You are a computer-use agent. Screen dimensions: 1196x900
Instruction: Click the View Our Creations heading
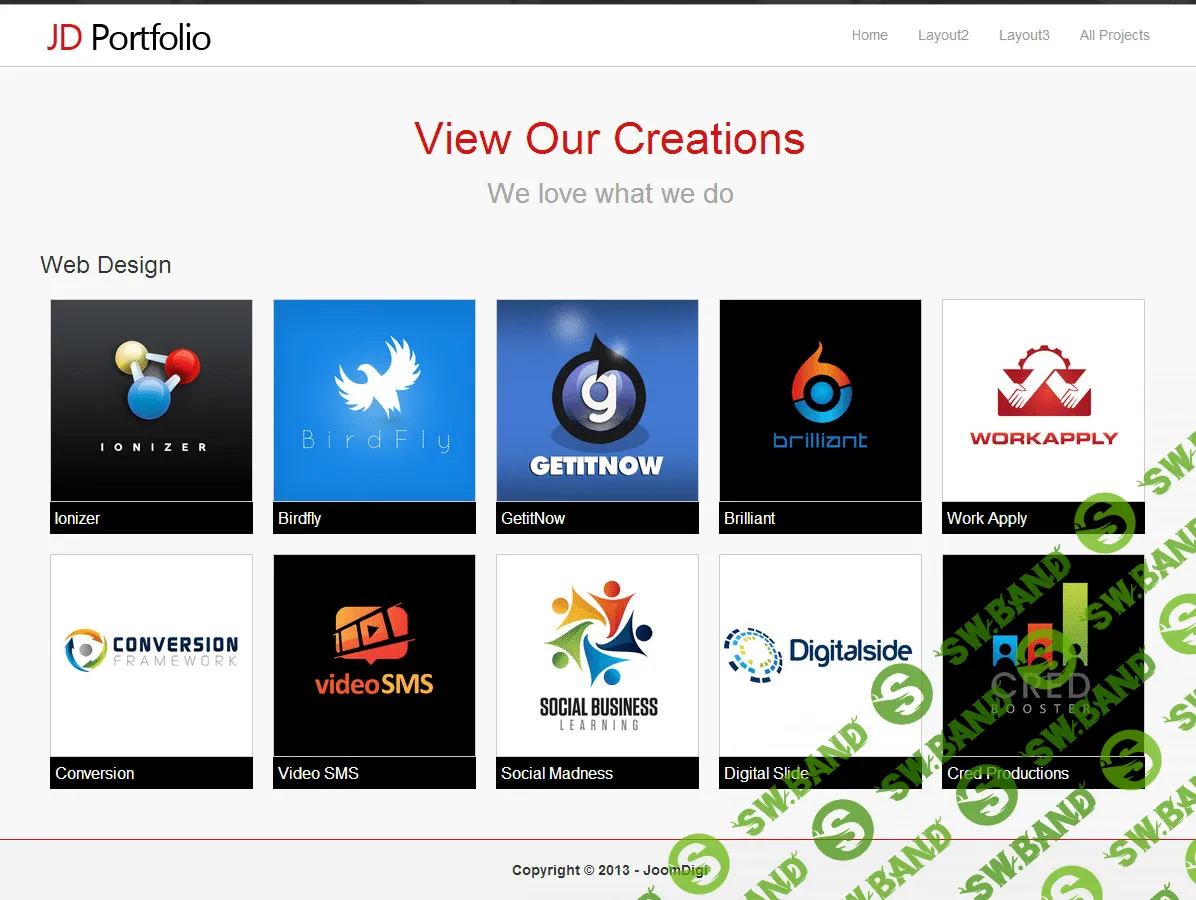[609, 139]
